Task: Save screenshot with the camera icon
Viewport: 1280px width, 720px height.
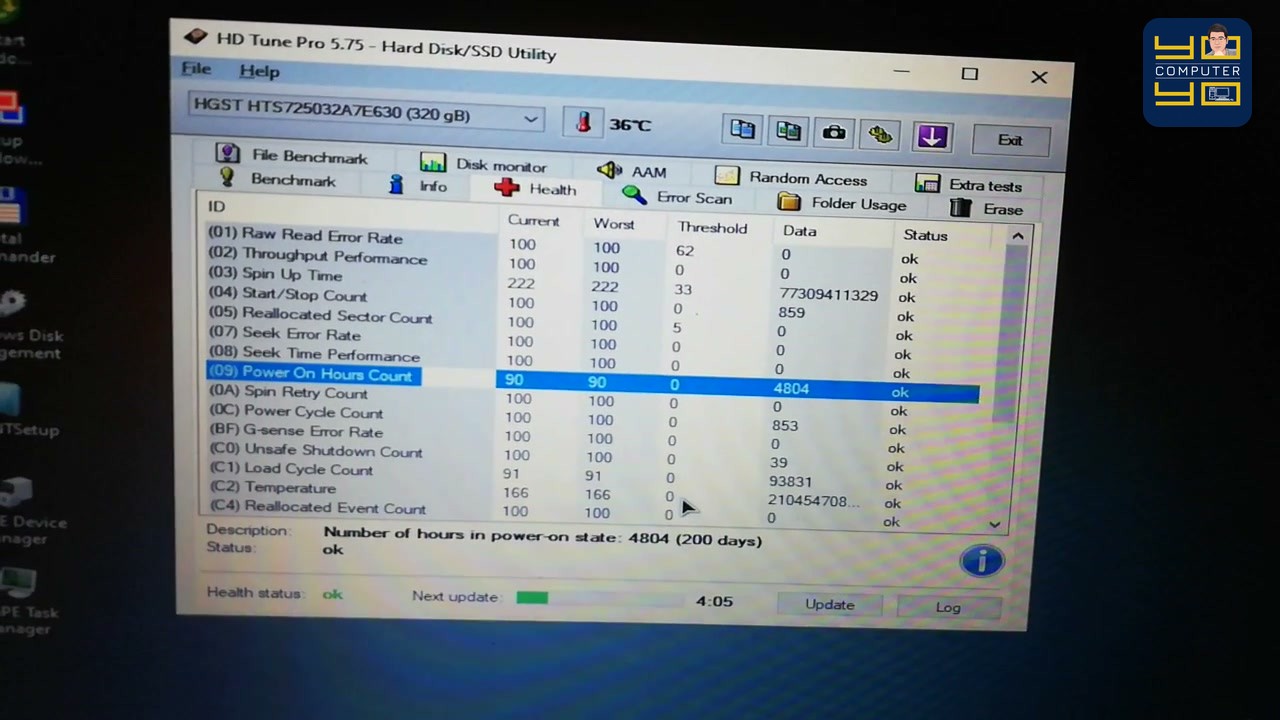Action: pos(834,133)
